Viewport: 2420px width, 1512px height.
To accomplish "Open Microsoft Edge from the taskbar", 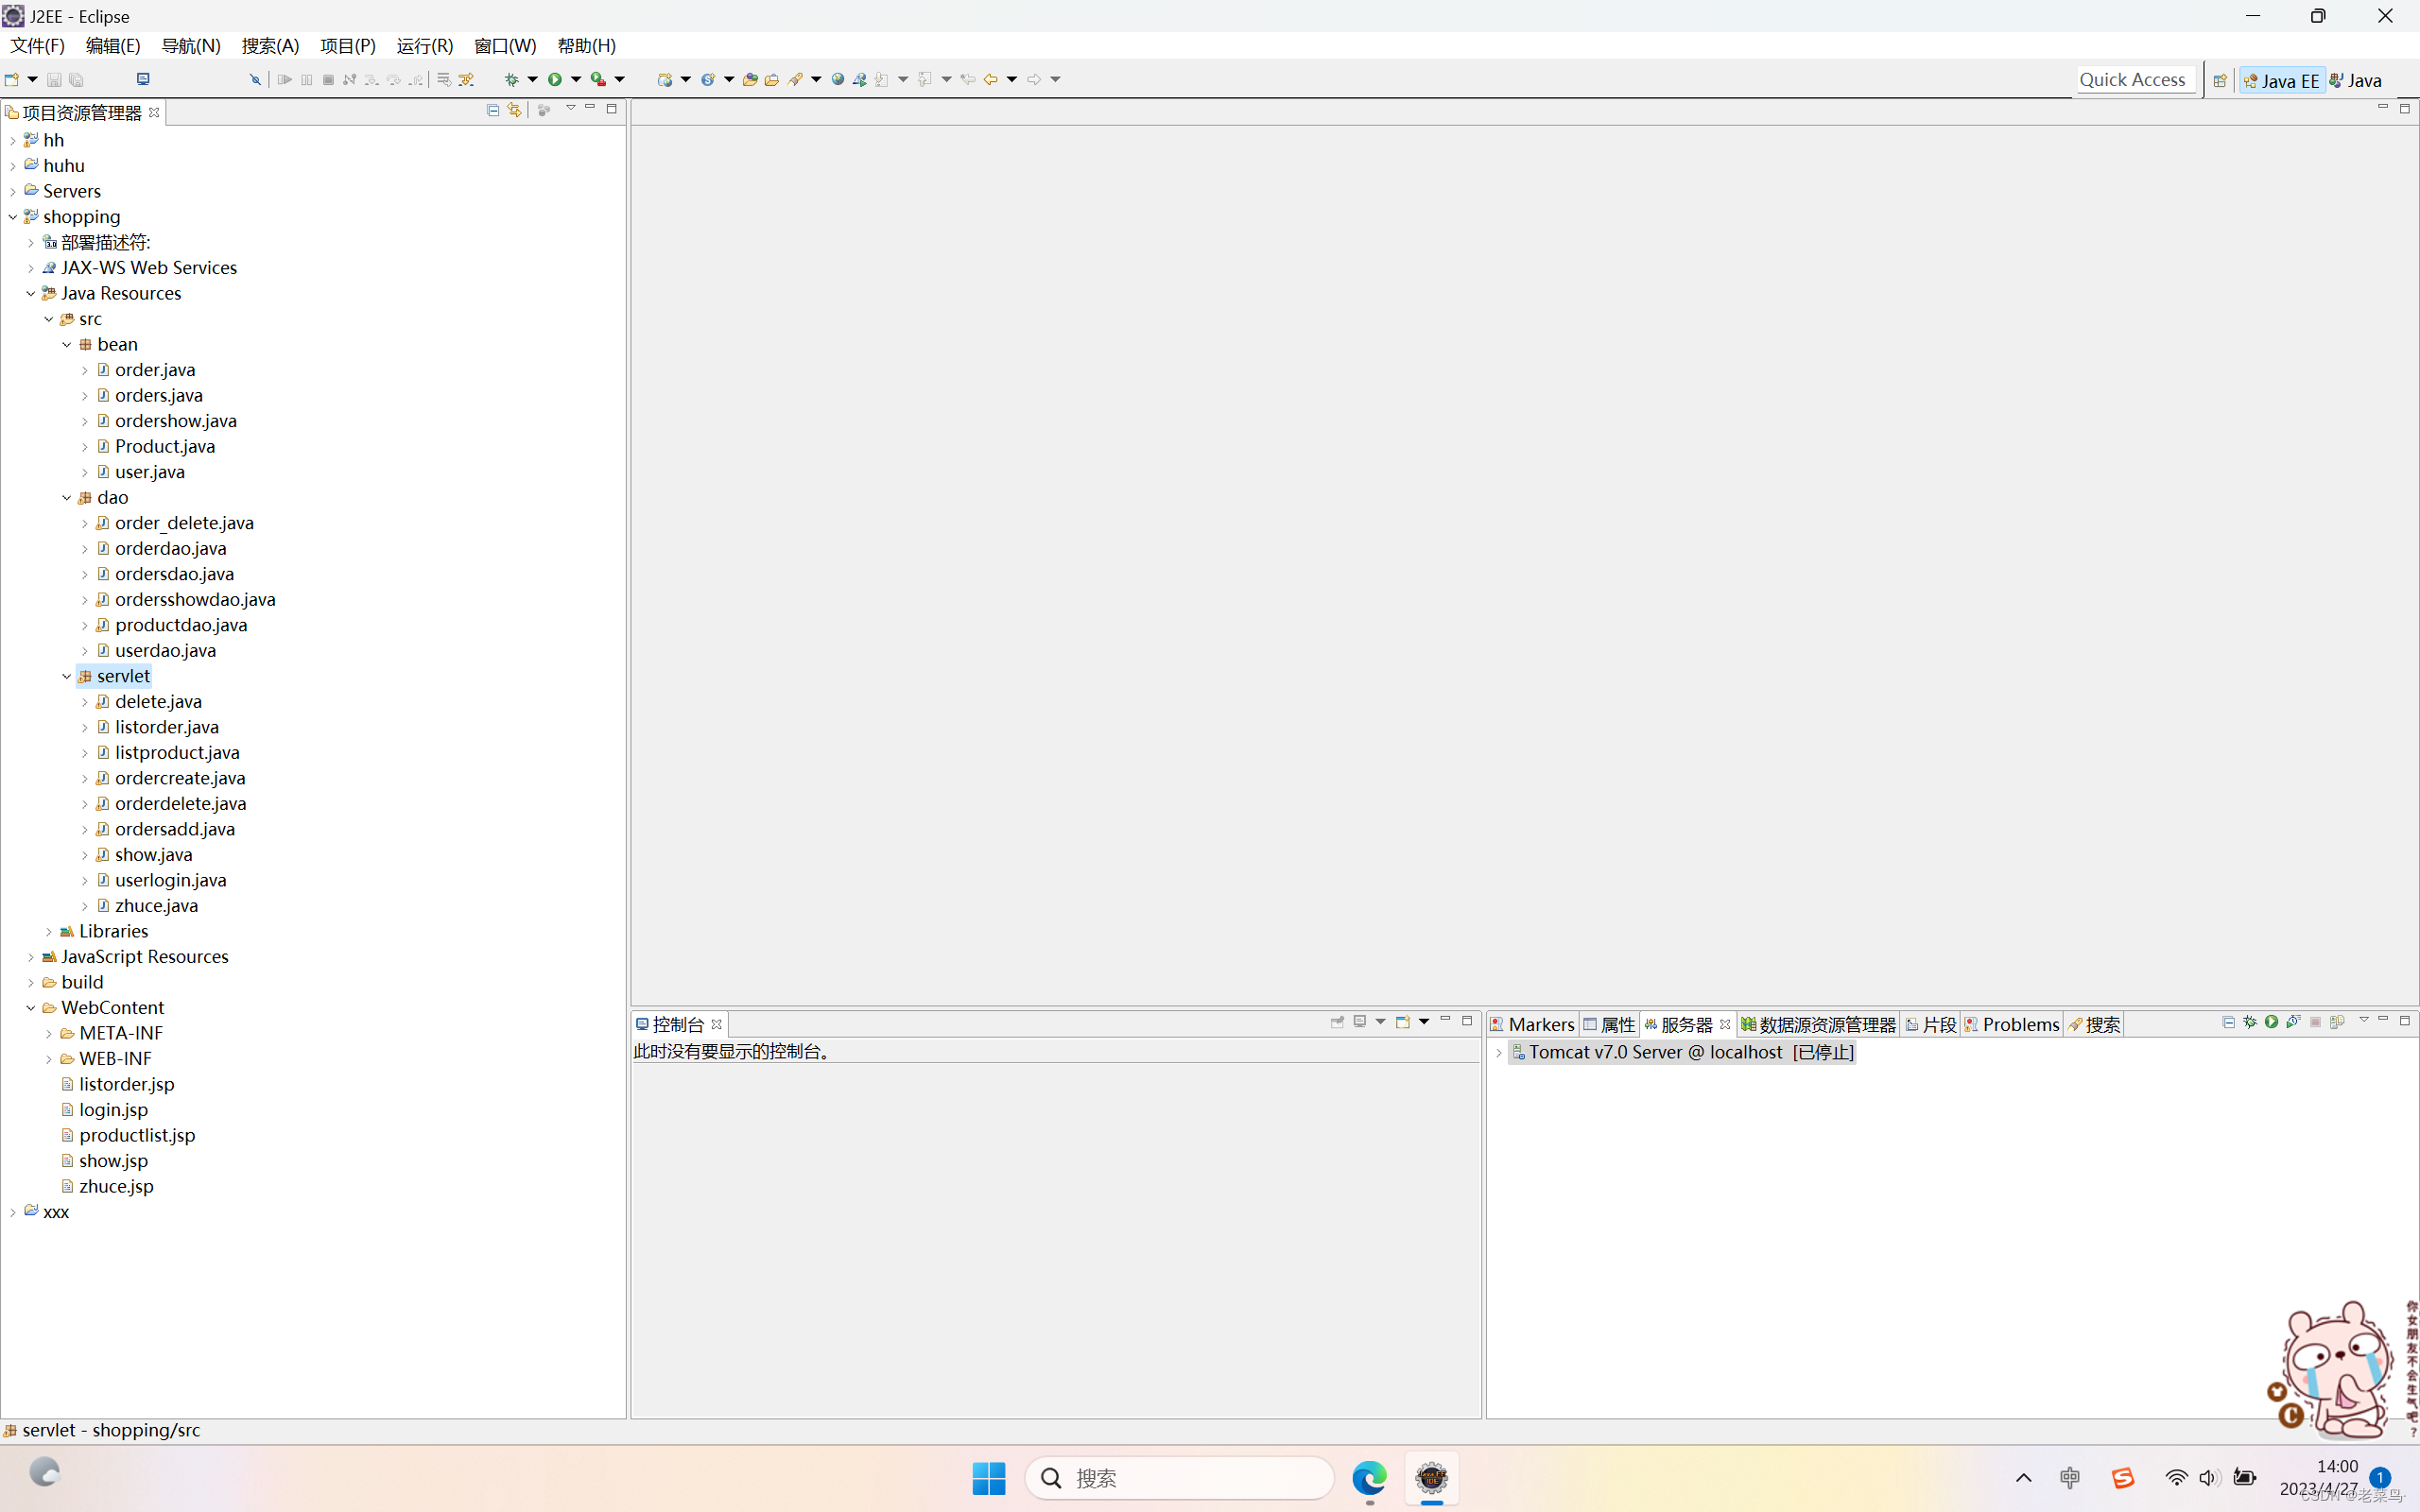I will coord(1369,1477).
